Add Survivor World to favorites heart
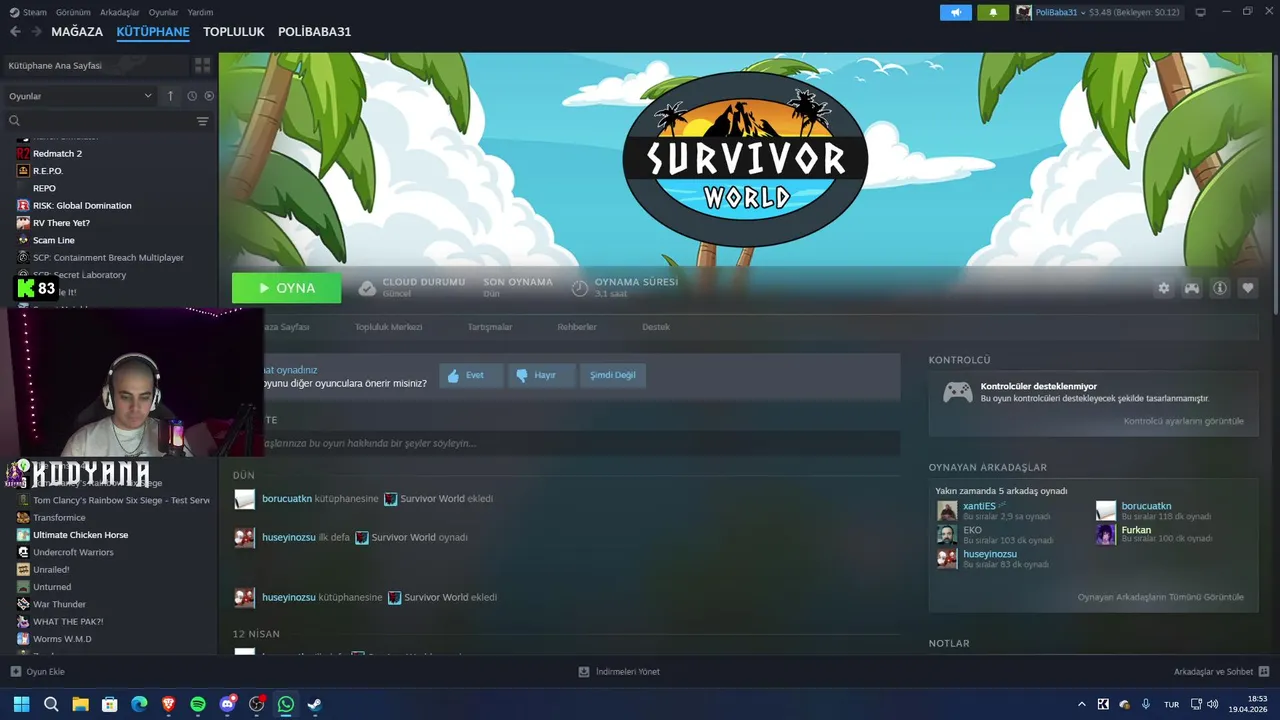The width and height of the screenshot is (1280, 720). (x=1248, y=288)
